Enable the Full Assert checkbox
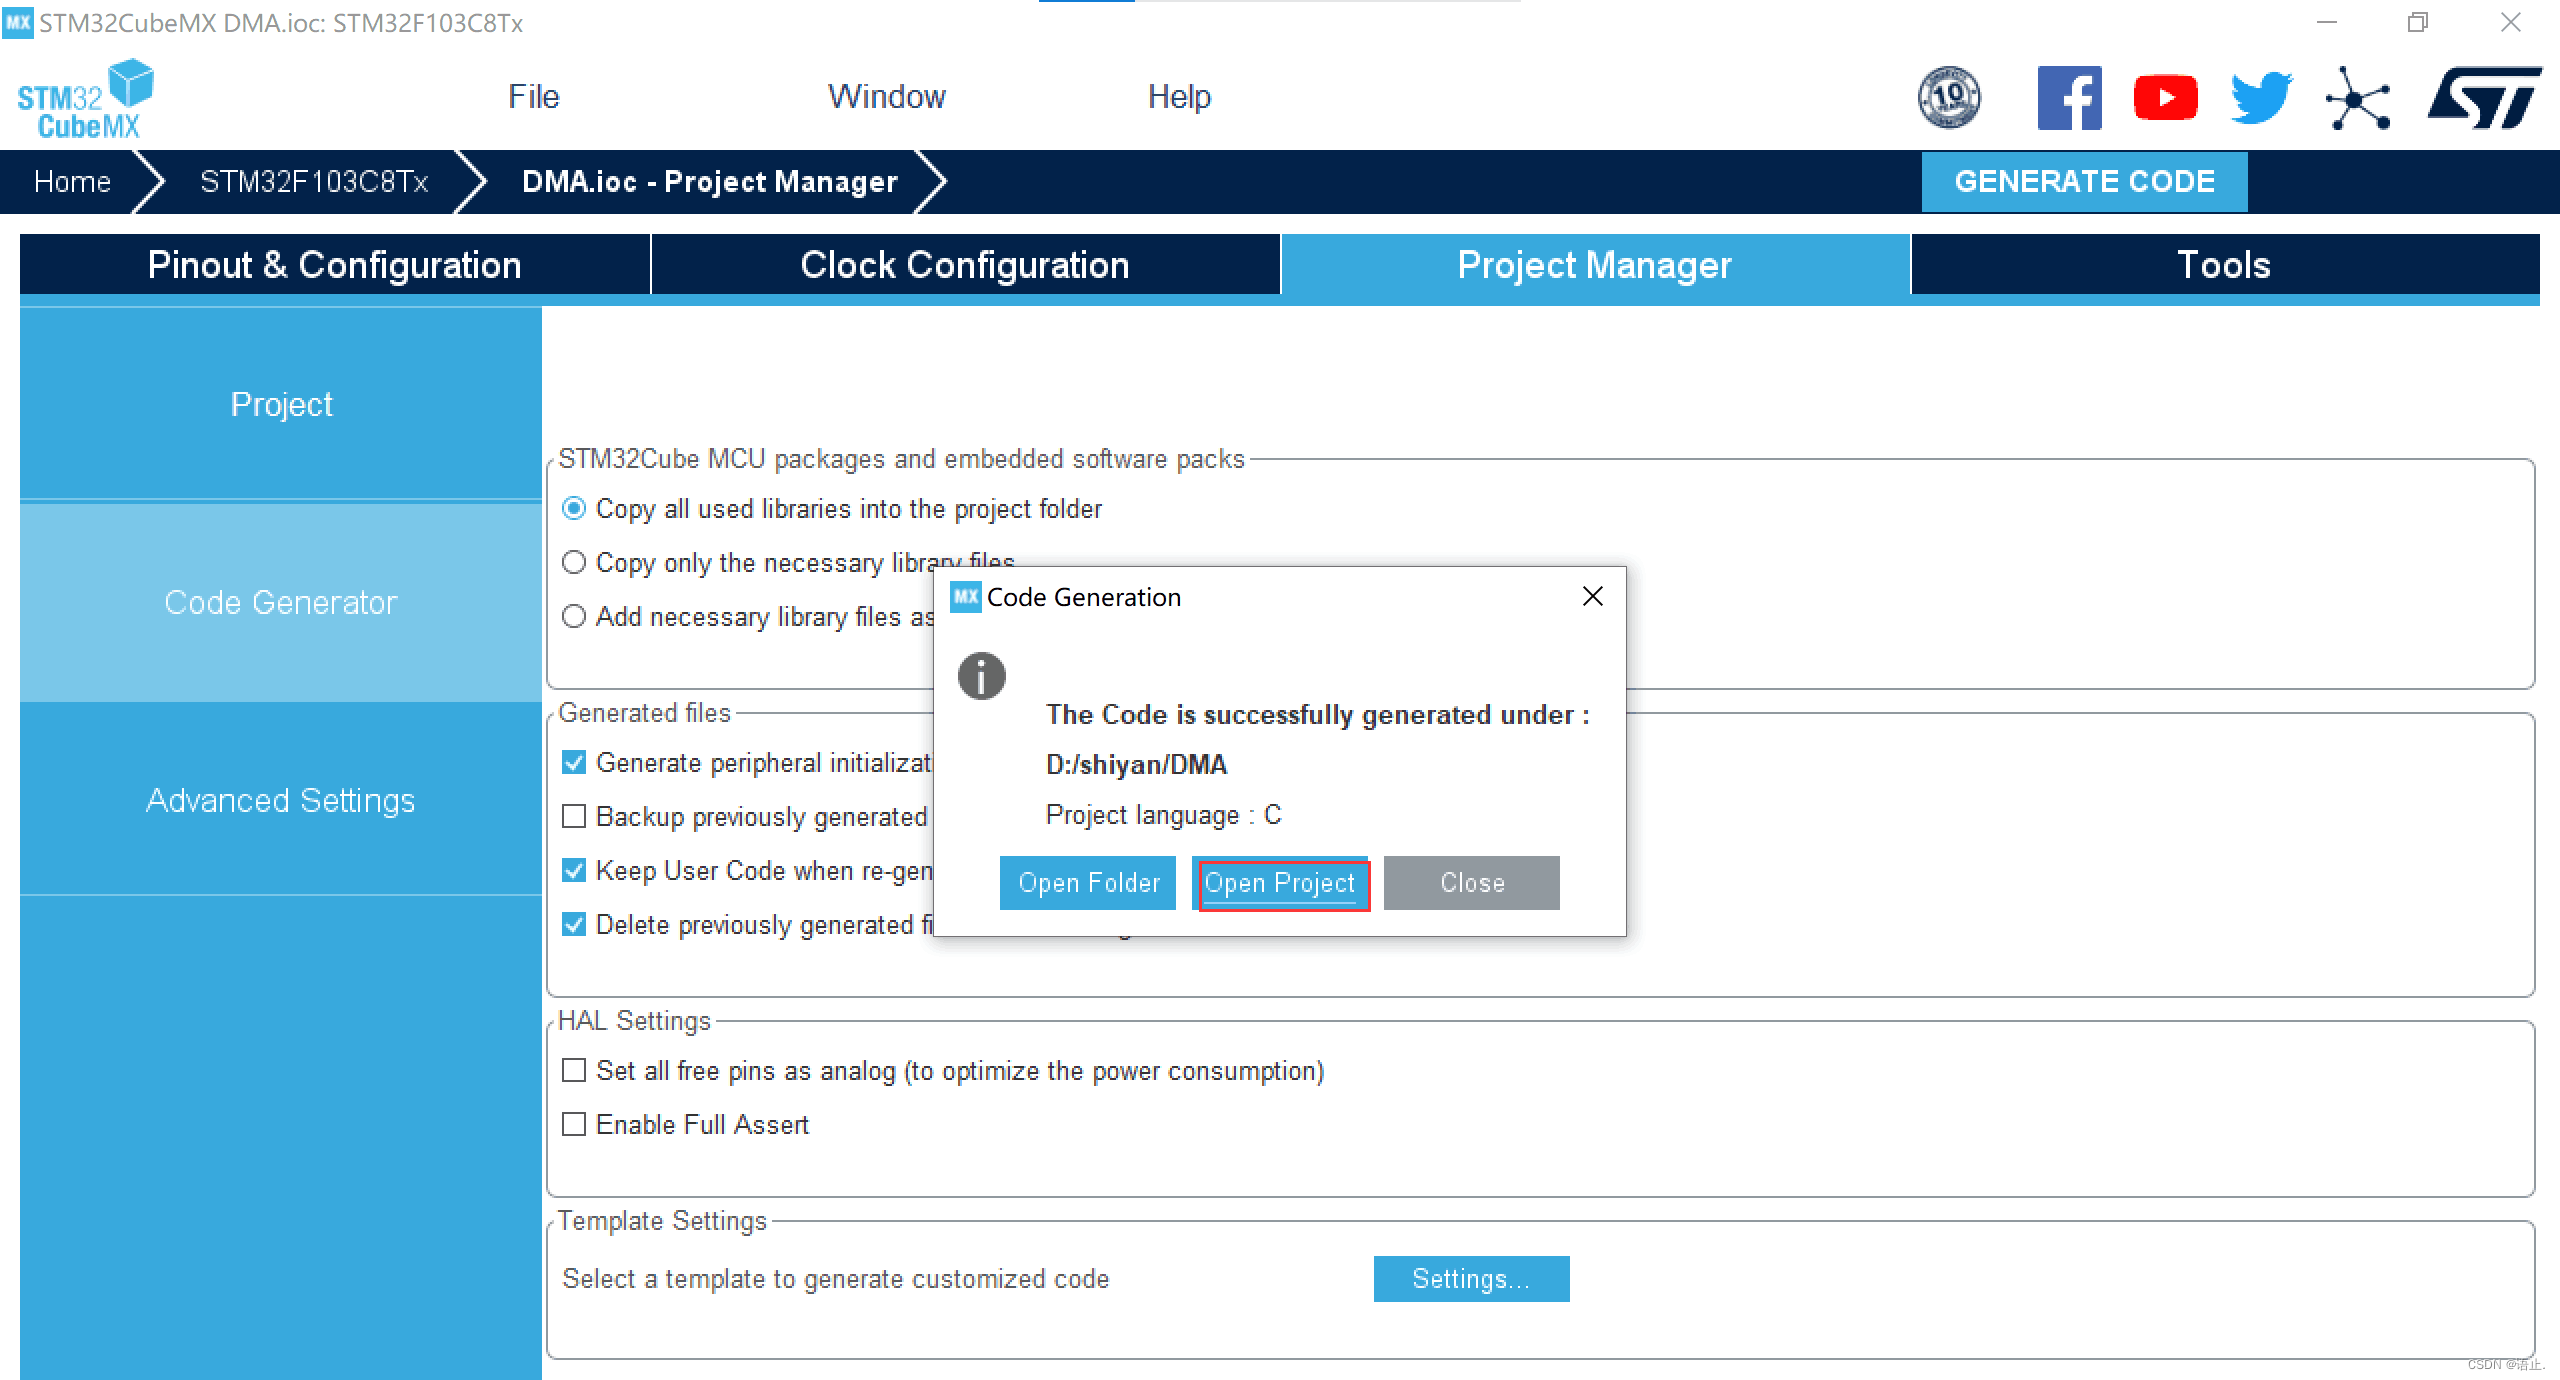Image resolution: width=2560 pixels, height=1380 pixels. [x=574, y=1125]
